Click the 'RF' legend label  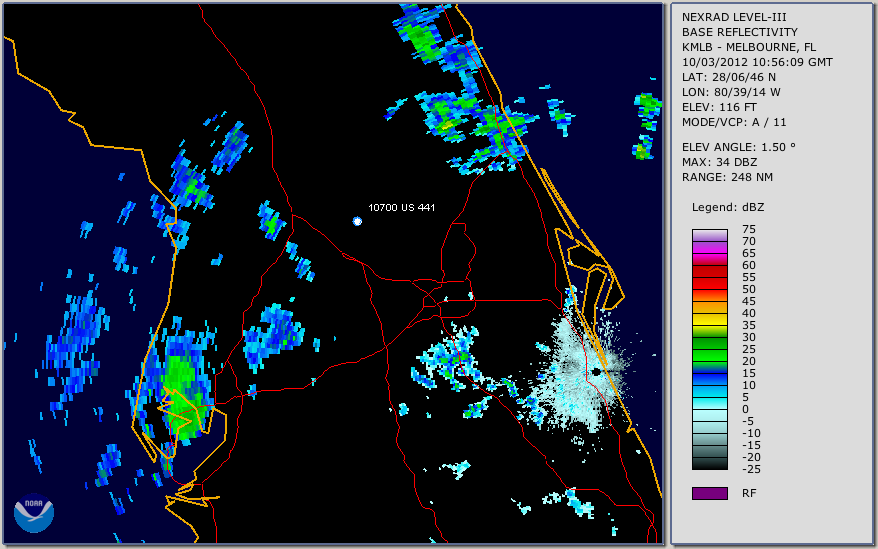(x=749, y=493)
